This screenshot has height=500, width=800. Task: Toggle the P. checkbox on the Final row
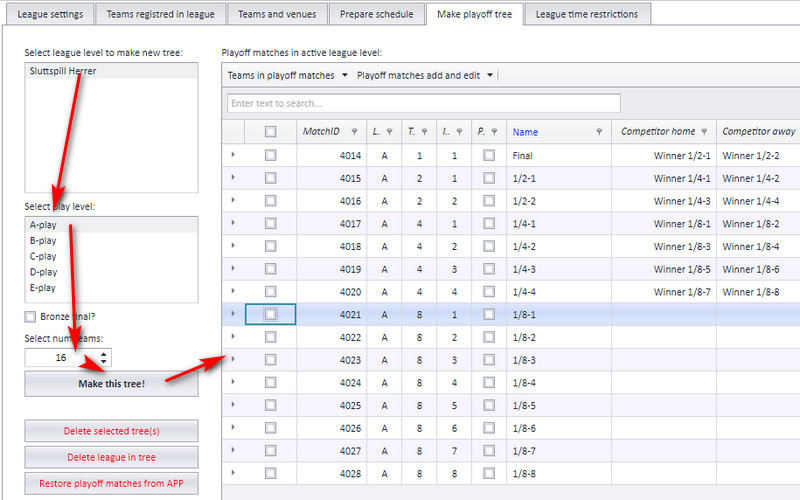pos(489,155)
